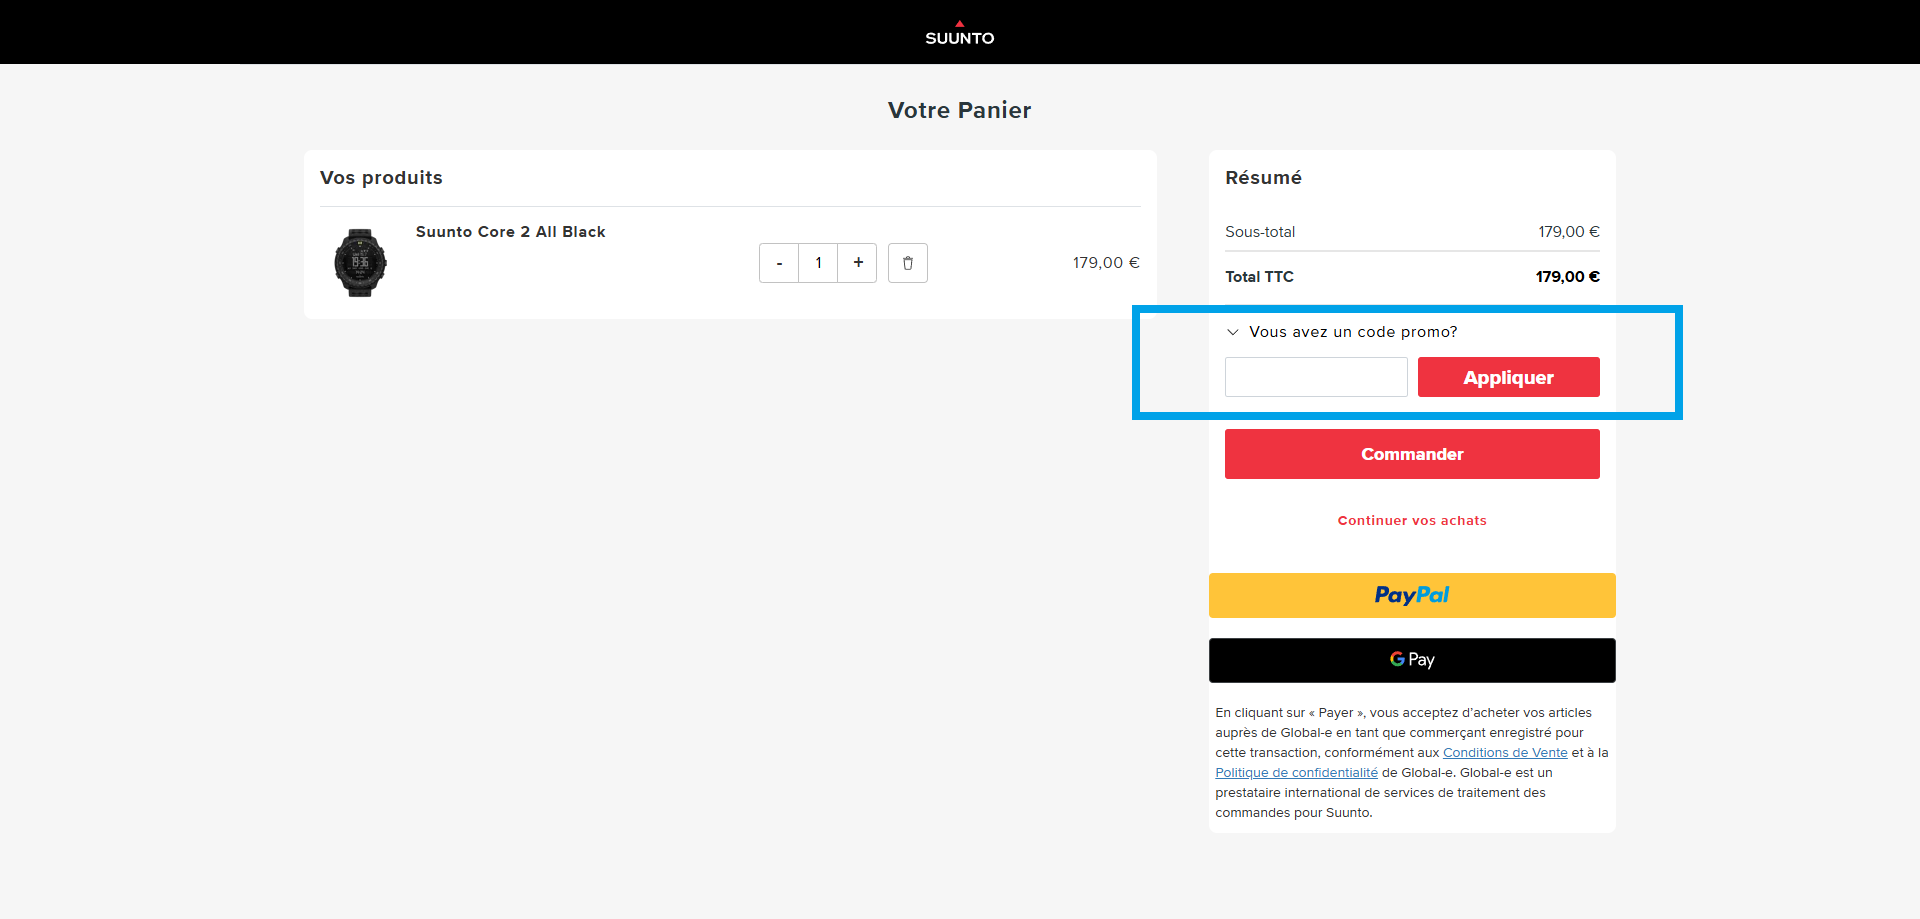The height and width of the screenshot is (919, 1920).
Task: Click the Suunto logo in the header
Action: point(959,33)
